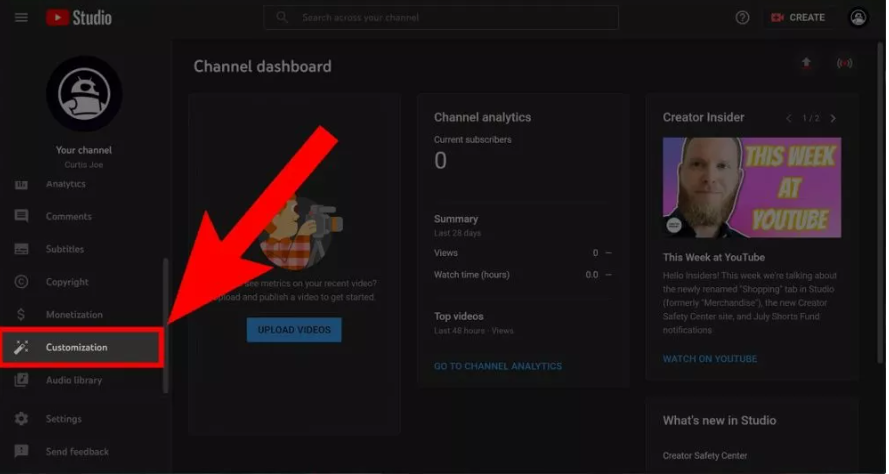Click the Customization magic wand icon

(21, 348)
